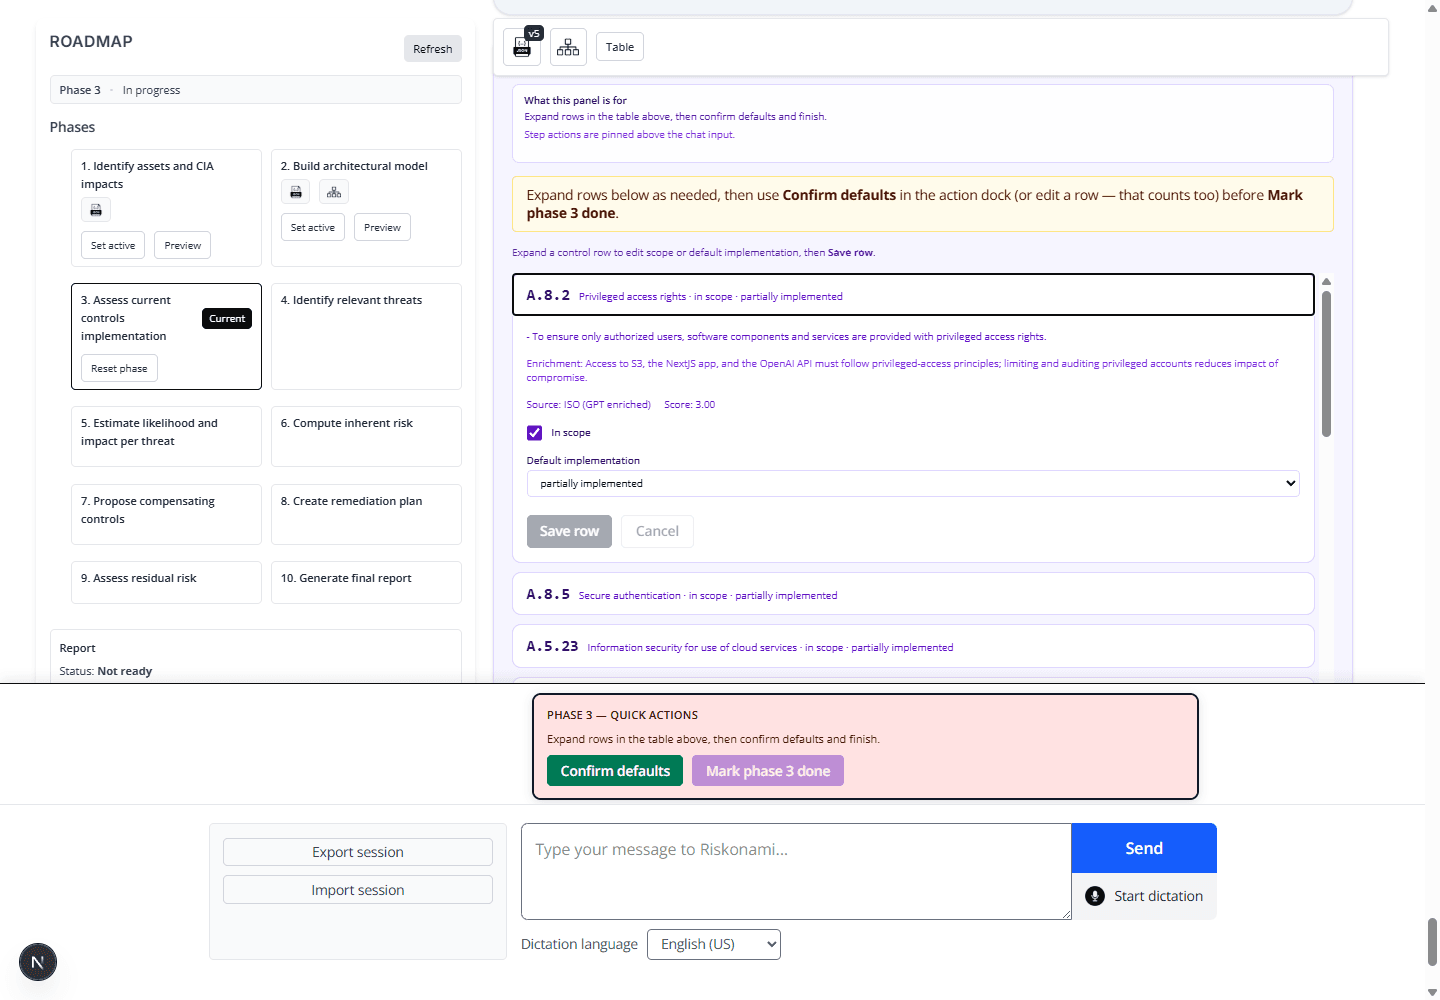Open JSON icon under Identify assets phase
Image resolution: width=1440 pixels, height=1000 pixels.
click(x=96, y=210)
